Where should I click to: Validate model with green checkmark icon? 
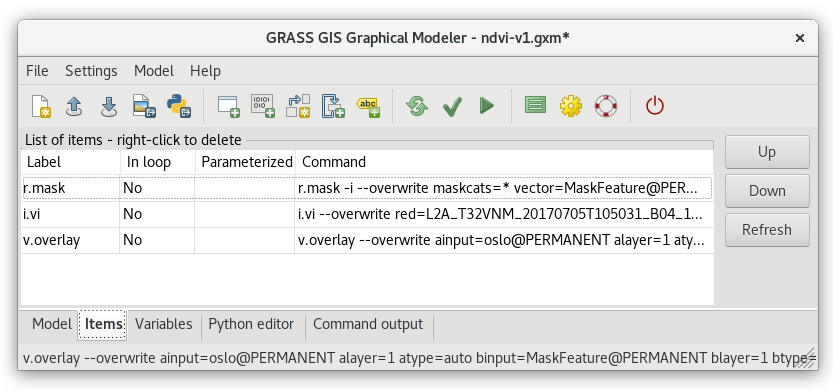[x=452, y=107]
